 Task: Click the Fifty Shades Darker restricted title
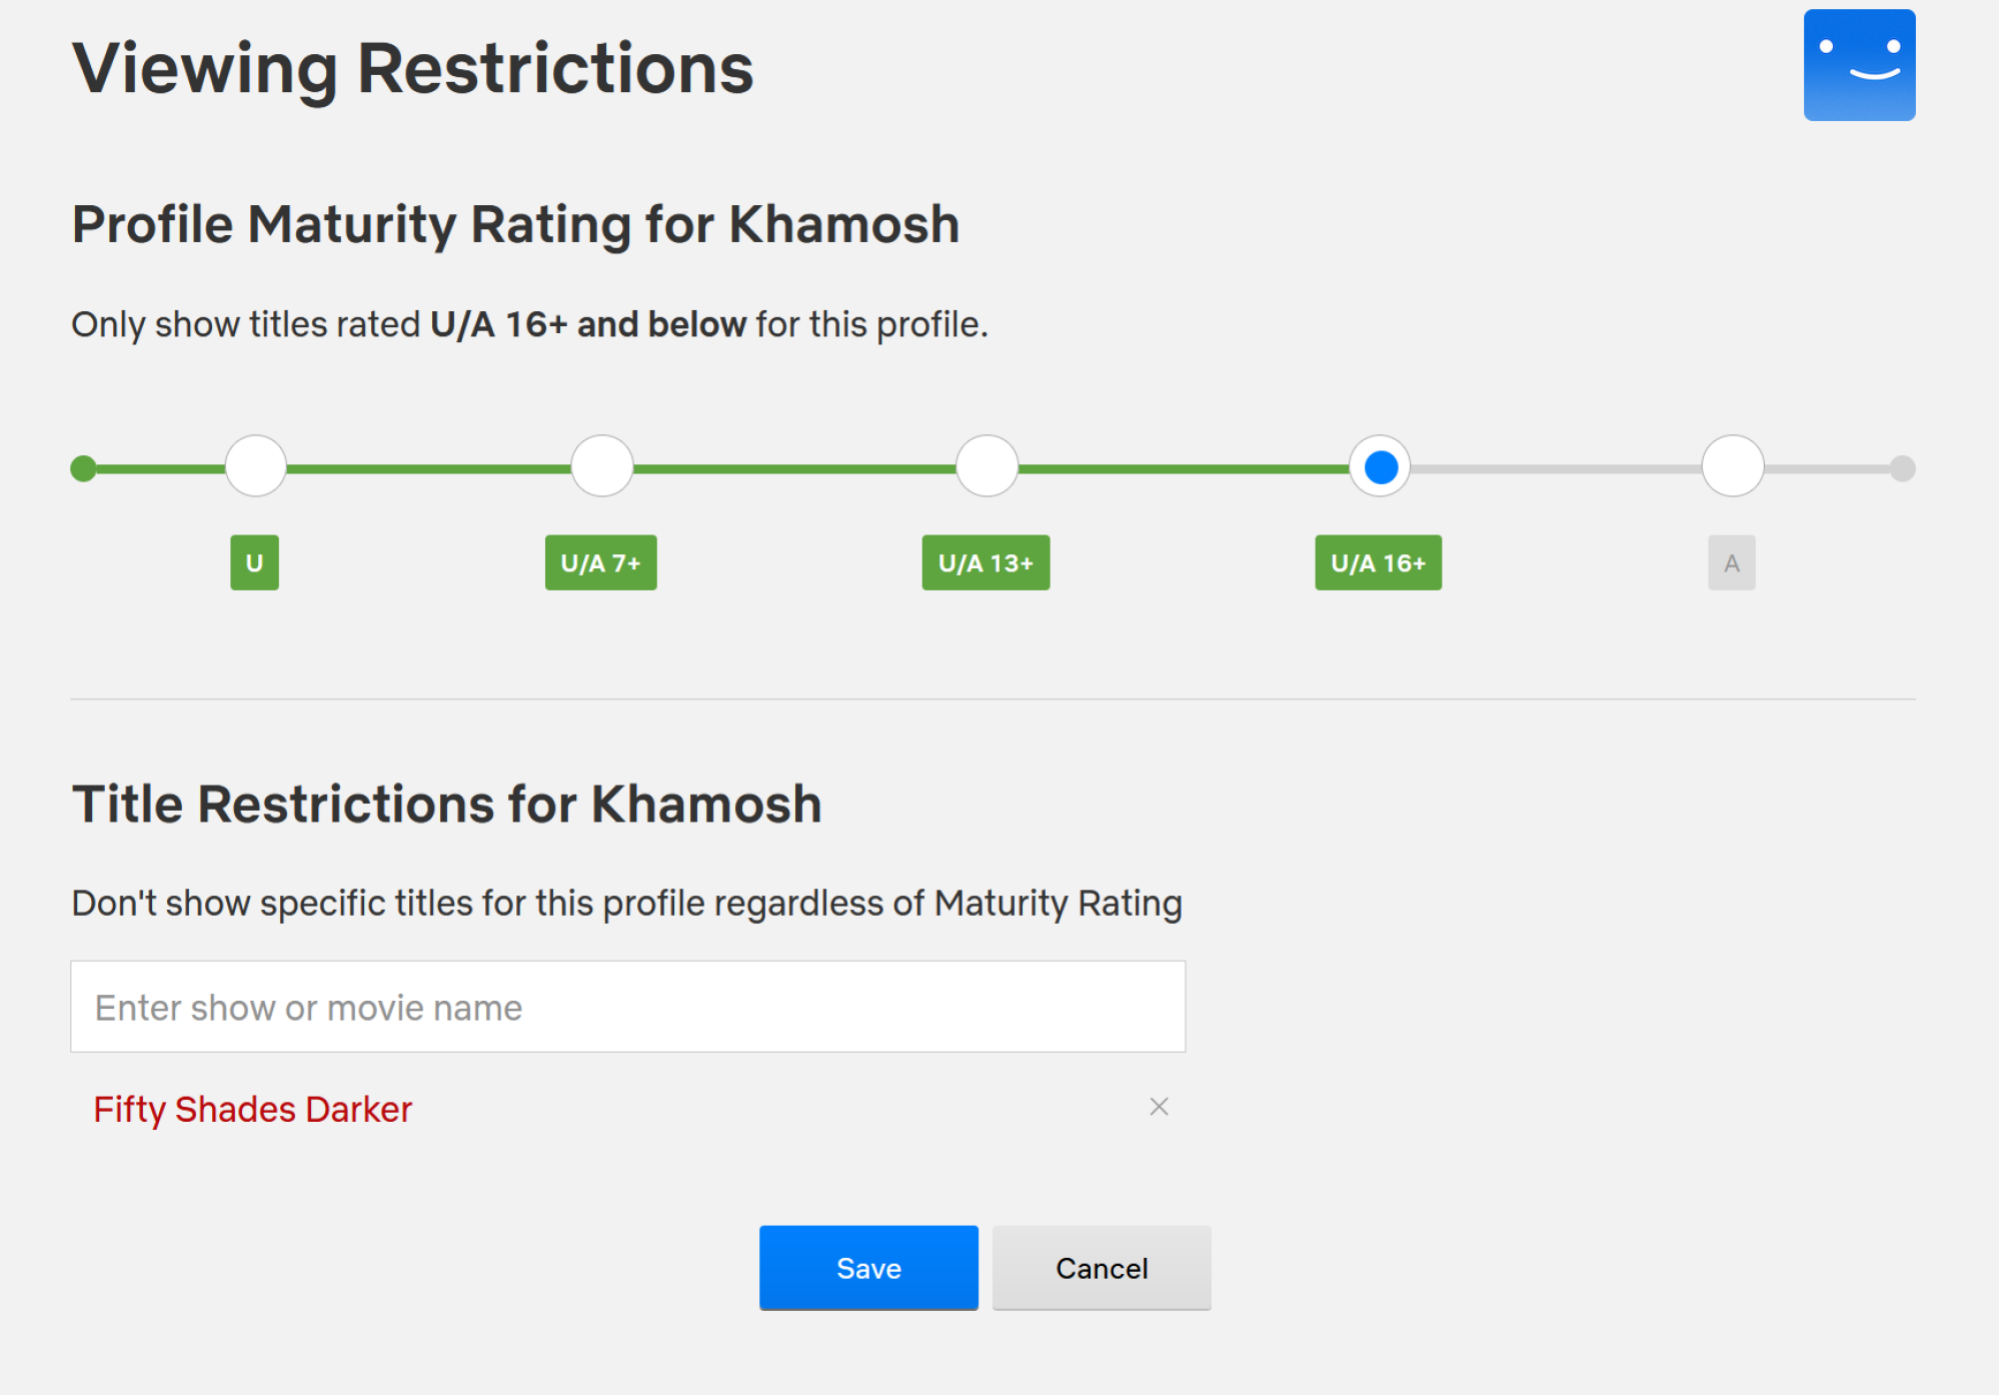[x=252, y=1109]
